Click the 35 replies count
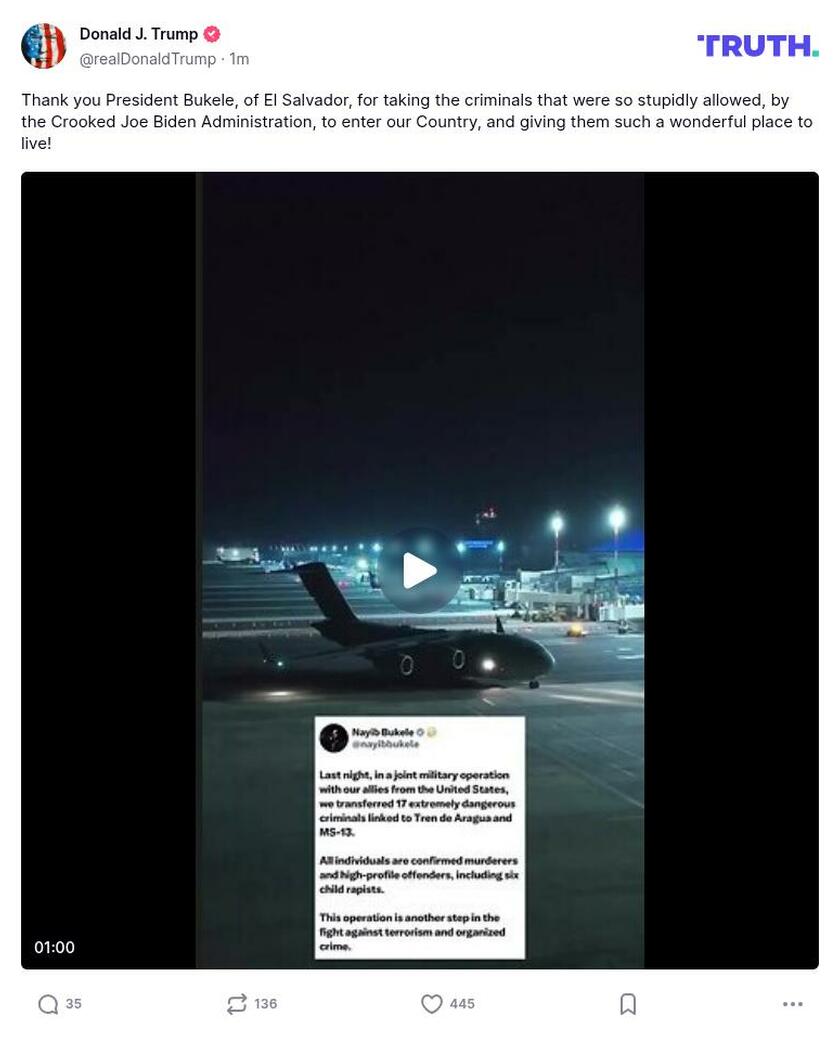840x1048 pixels. [x=74, y=1003]
